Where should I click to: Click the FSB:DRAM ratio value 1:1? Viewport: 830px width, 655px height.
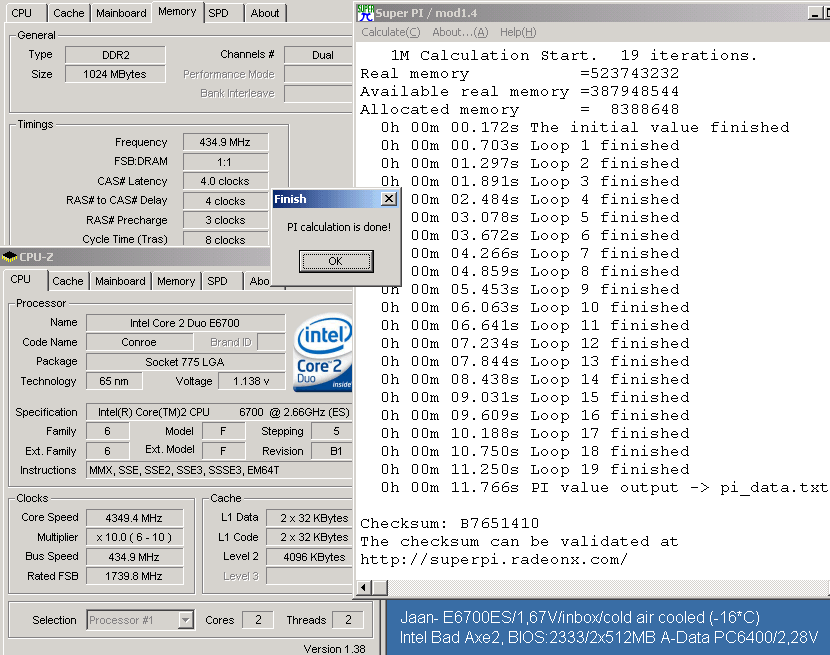[225, 162]
